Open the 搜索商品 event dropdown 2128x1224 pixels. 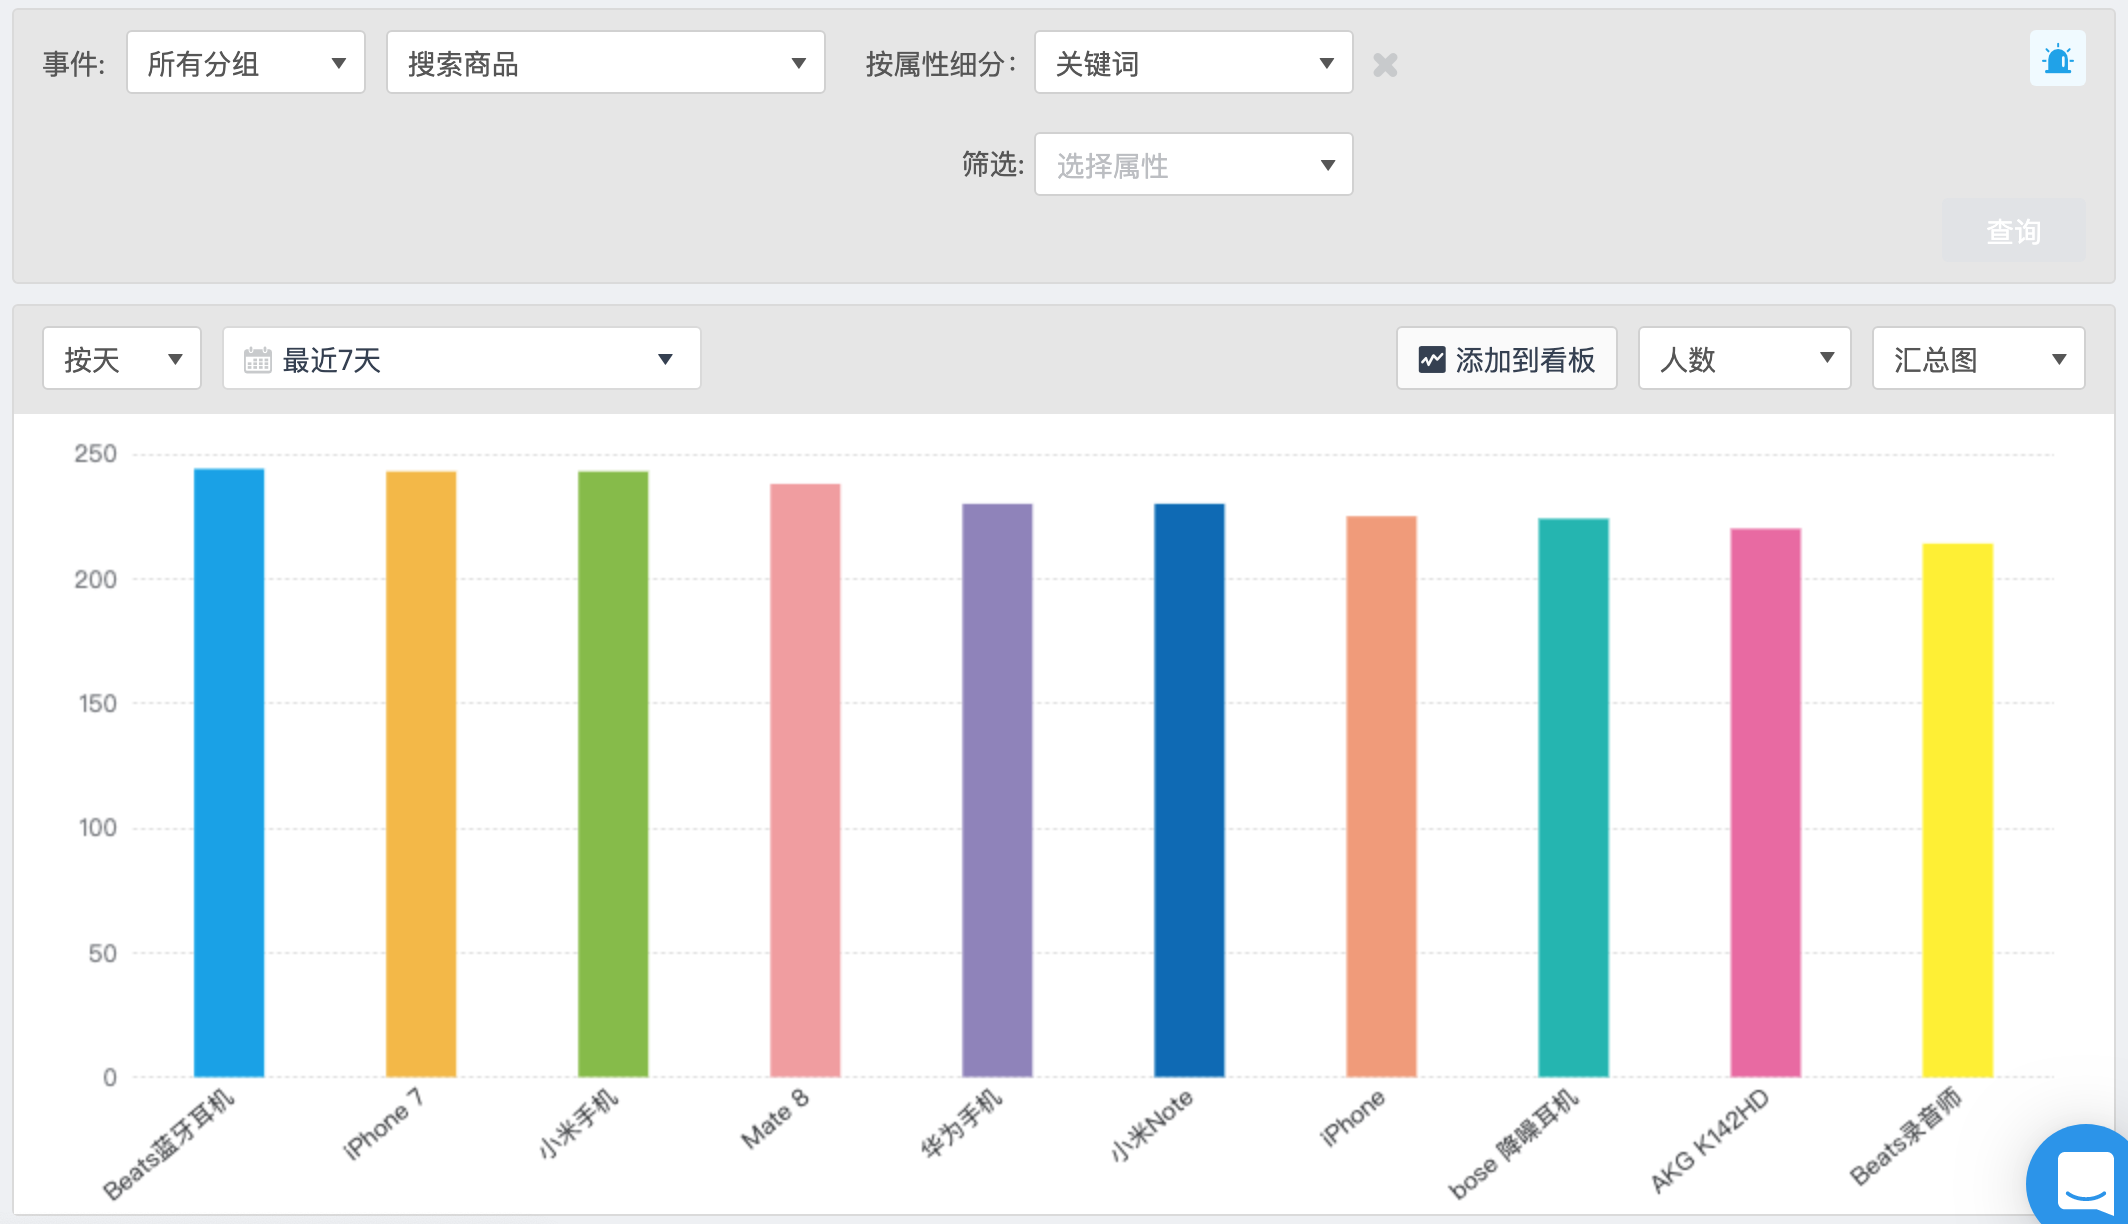click(605, 63)
